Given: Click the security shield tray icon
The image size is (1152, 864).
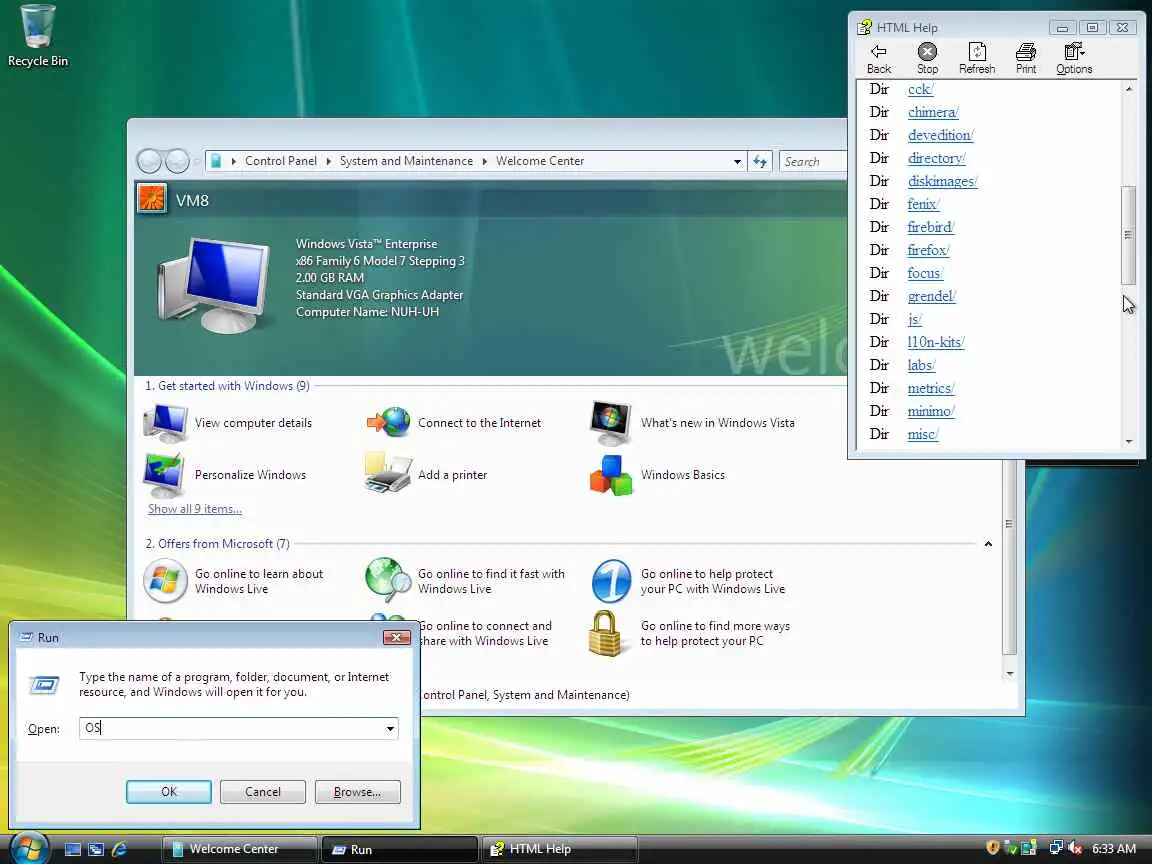Looking at the screenshot, I should 992,848.
